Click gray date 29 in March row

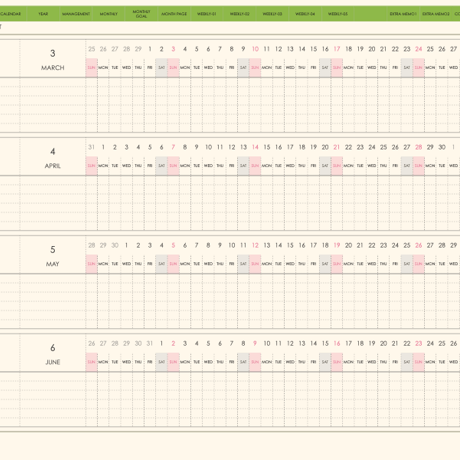pos(138,49)
